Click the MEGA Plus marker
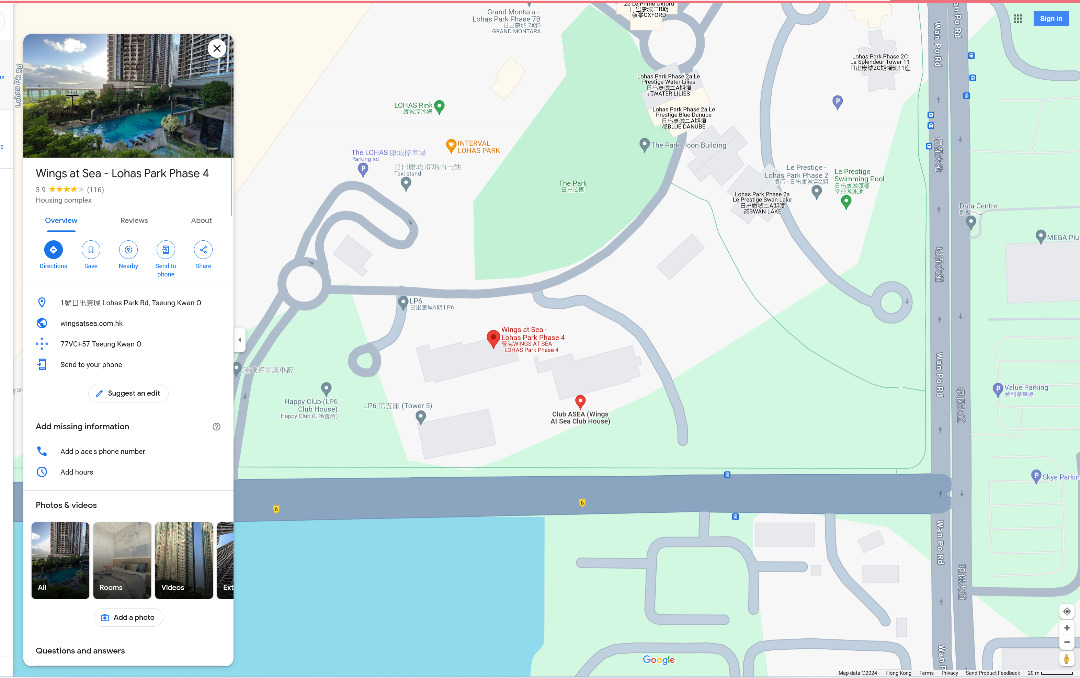 click(1041, 236)
